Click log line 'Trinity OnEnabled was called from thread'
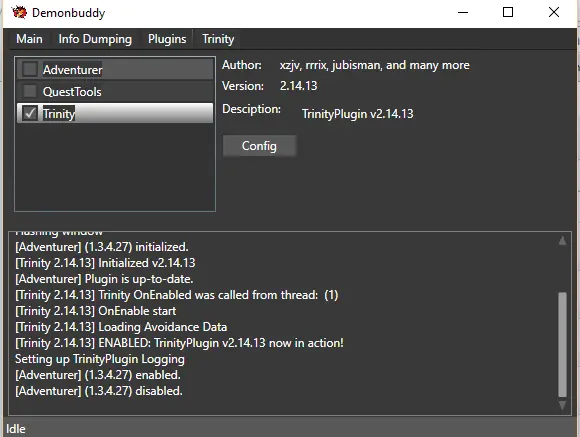The width and height of the screenshot is (580, 437). pos(176,295)
